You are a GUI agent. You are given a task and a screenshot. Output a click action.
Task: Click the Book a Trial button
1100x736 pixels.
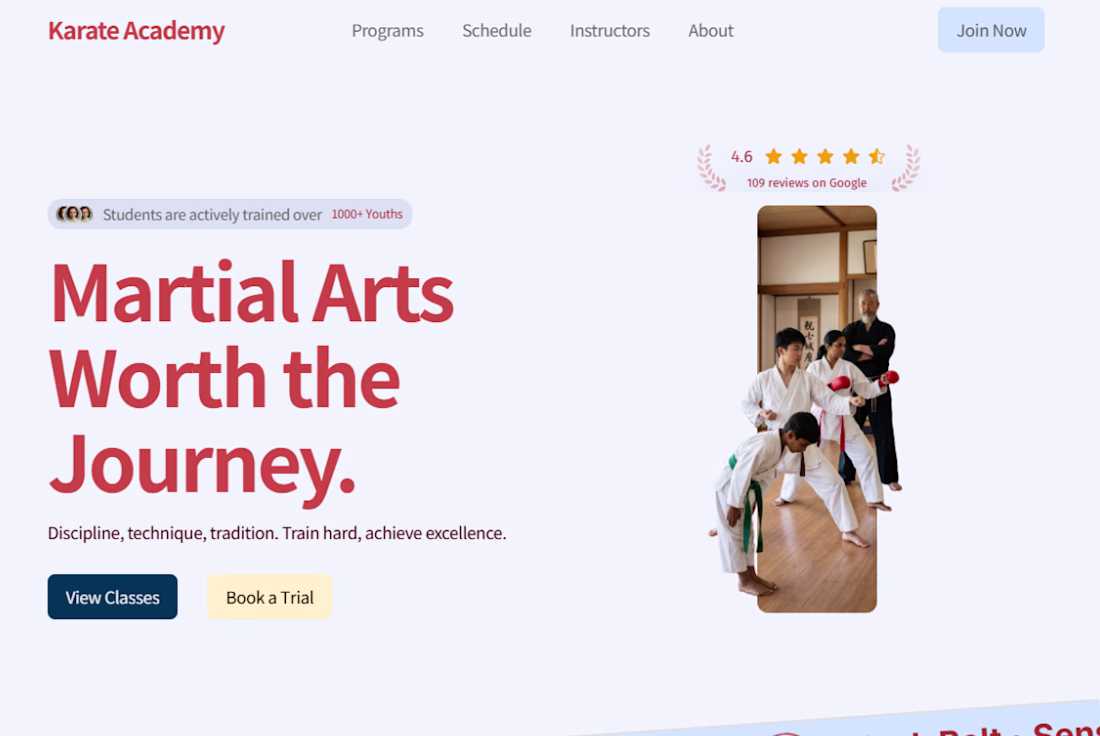pyautogui.click(x=269, y=597)
